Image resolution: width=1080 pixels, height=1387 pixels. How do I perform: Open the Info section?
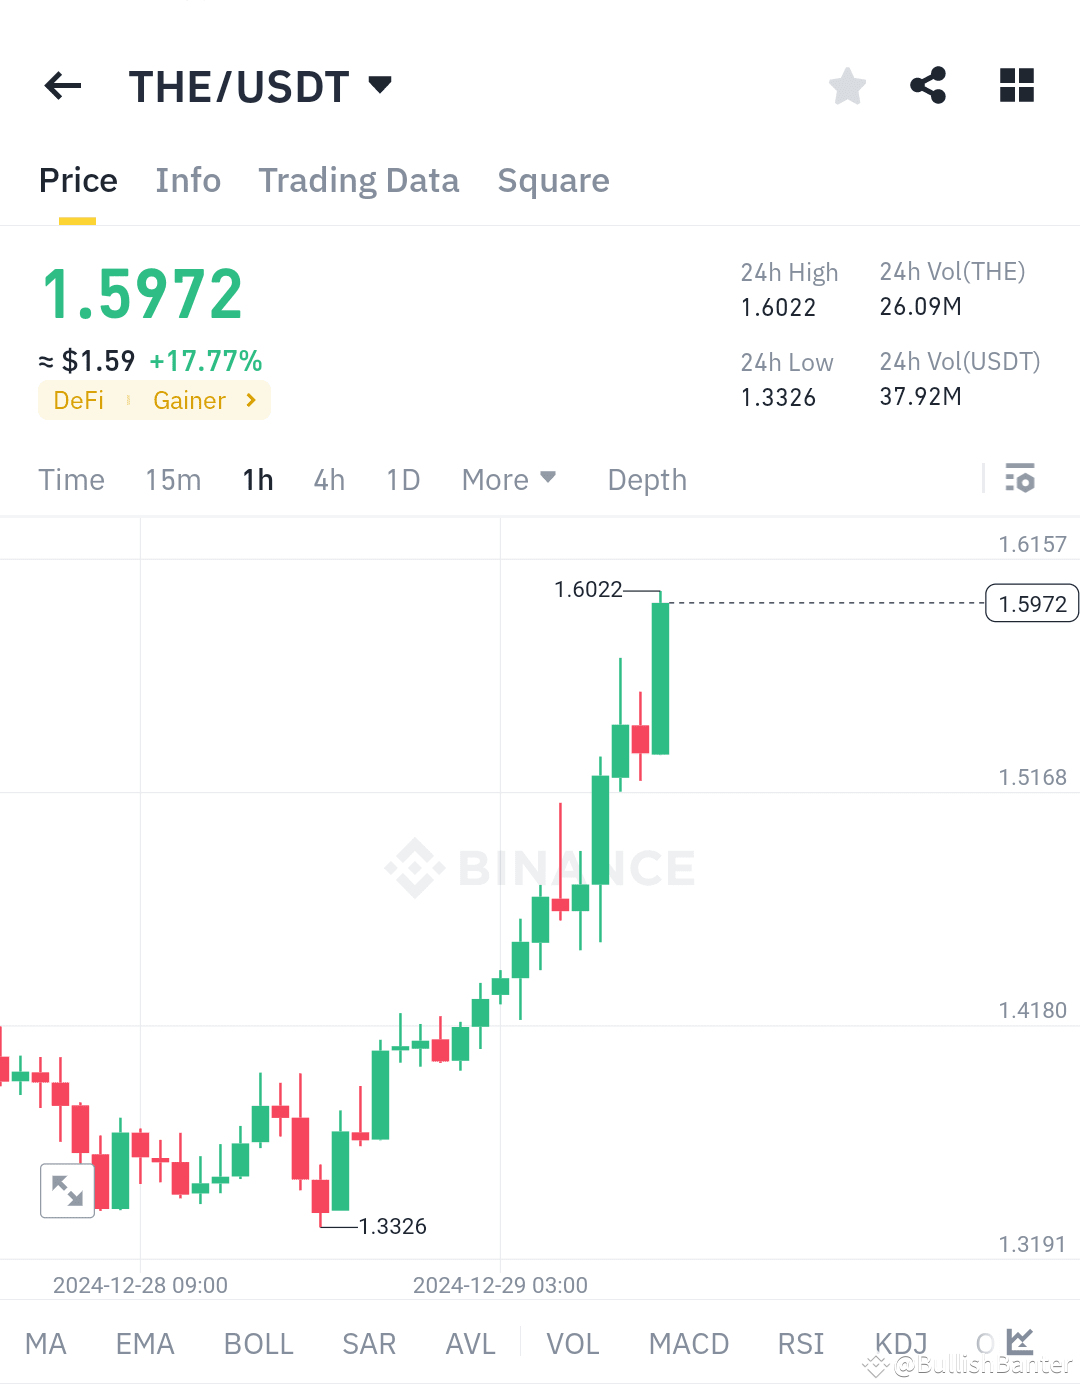(x=187, y=181)
